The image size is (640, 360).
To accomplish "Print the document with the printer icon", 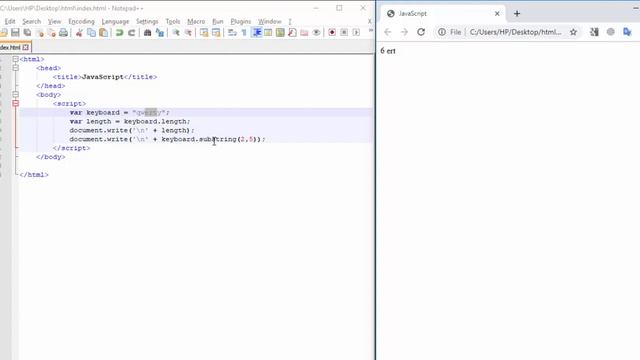I will pyautogui.click(x=63, y=33).
